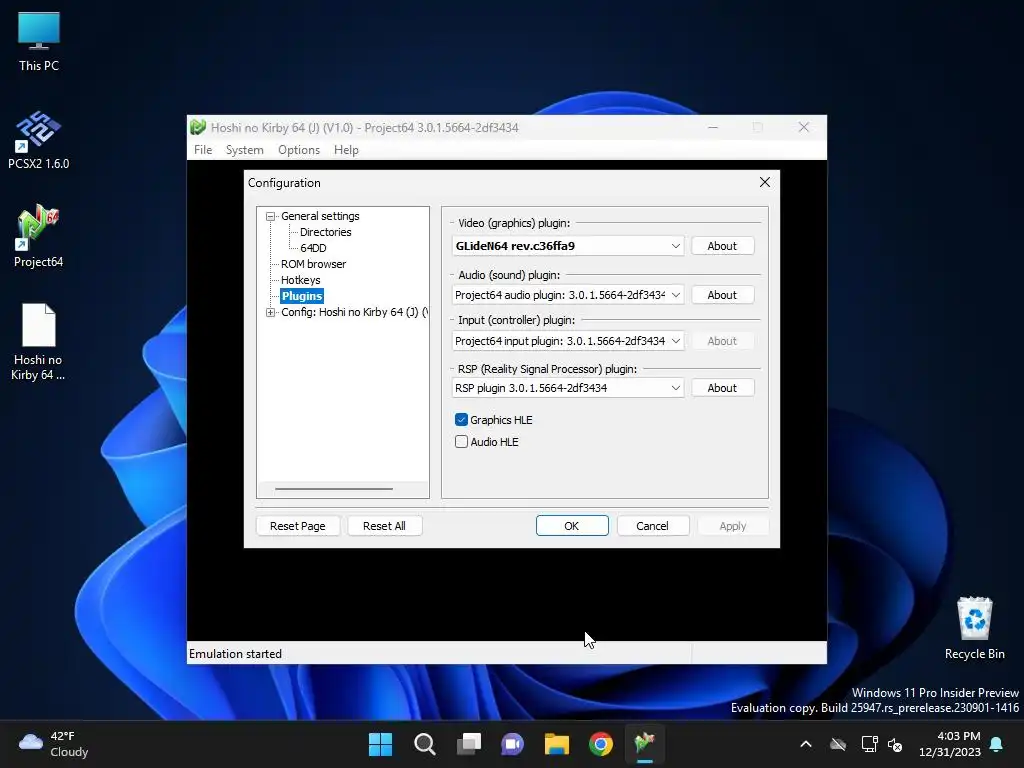Open the System menu

[245, 150]
